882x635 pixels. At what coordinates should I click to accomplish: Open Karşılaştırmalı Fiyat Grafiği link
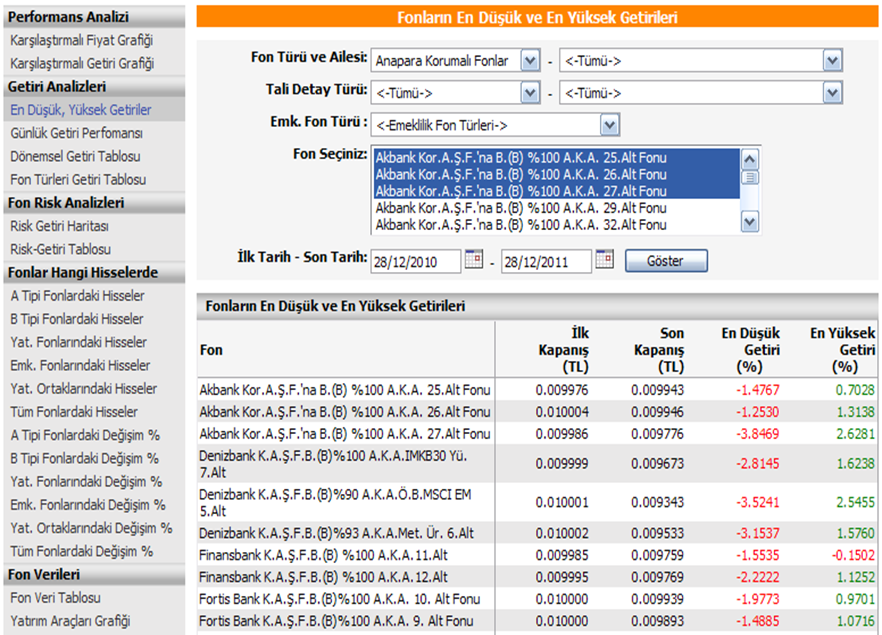[82, 40]
